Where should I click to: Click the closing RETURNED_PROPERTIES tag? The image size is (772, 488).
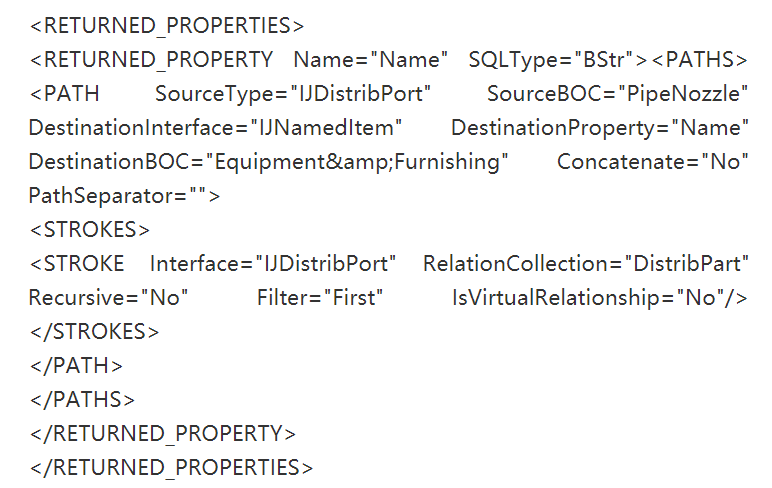(x=171, y=467)
